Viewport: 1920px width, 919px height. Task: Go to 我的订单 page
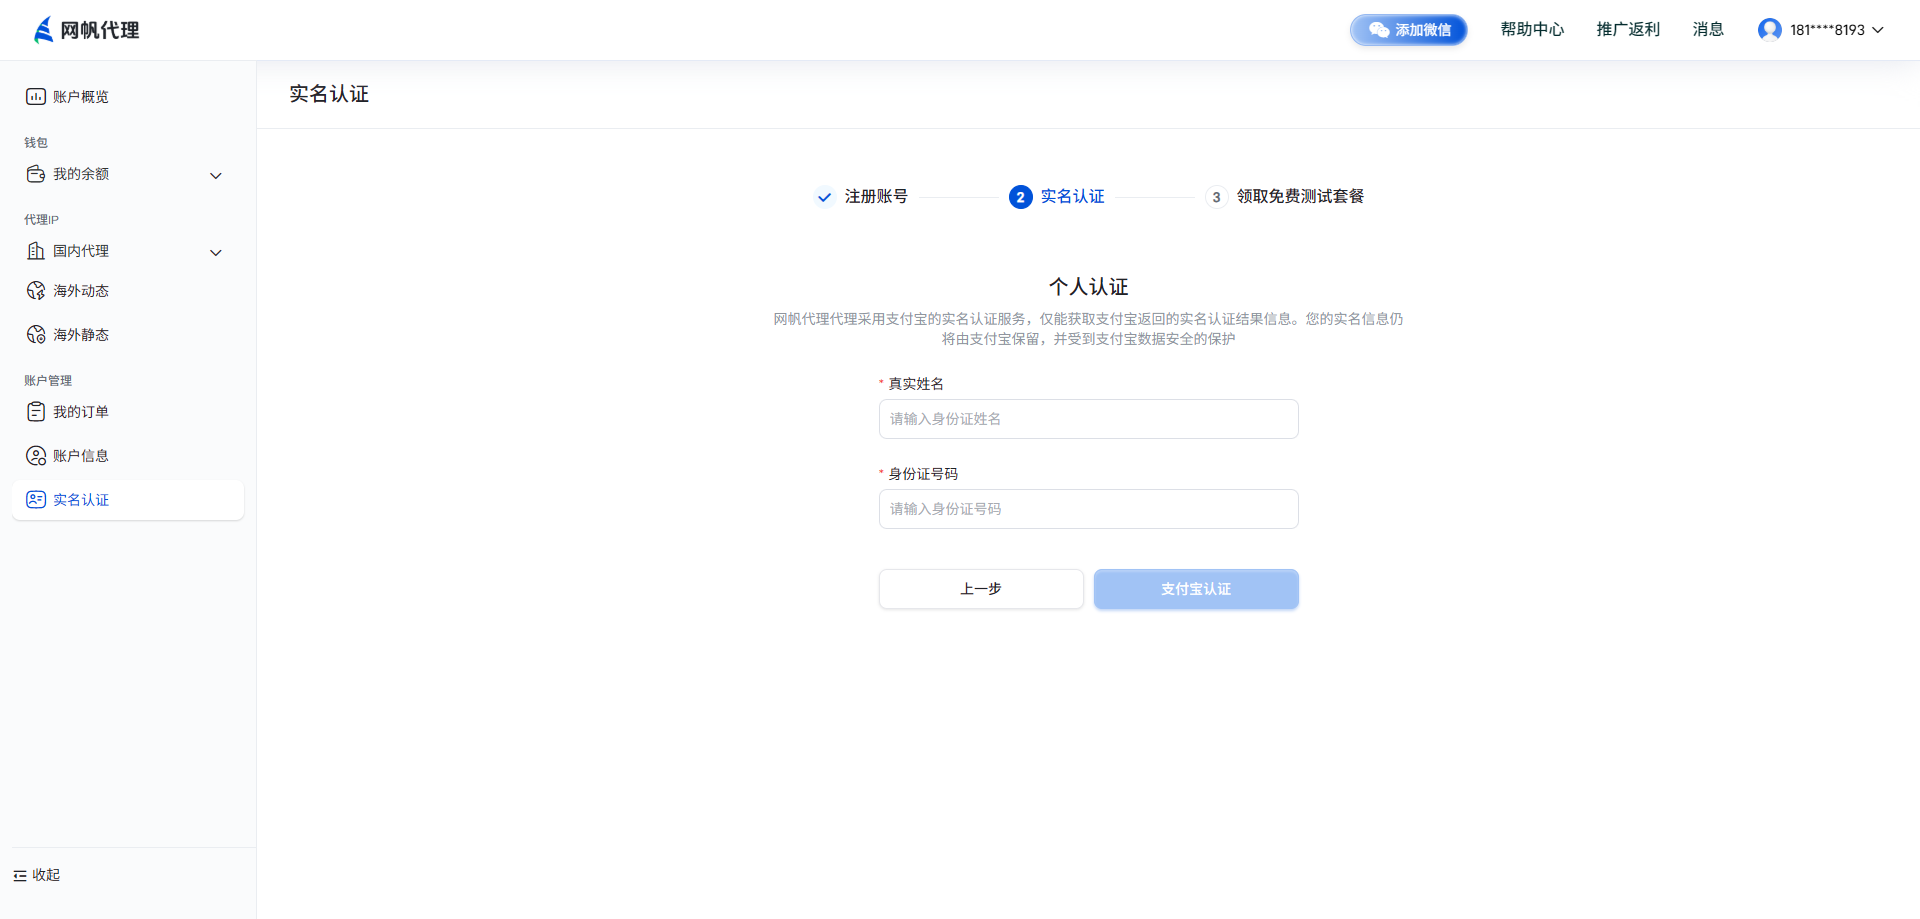tap(128, 412)
